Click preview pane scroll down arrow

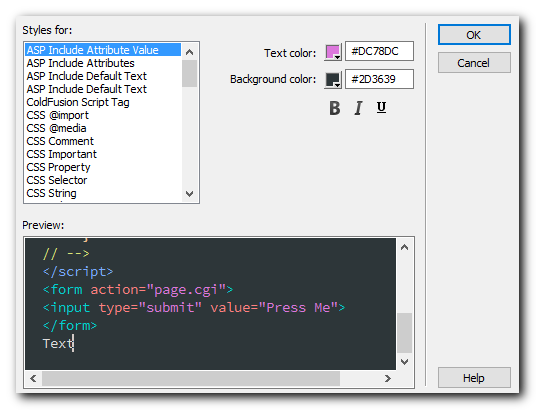[x=404, y=361]
